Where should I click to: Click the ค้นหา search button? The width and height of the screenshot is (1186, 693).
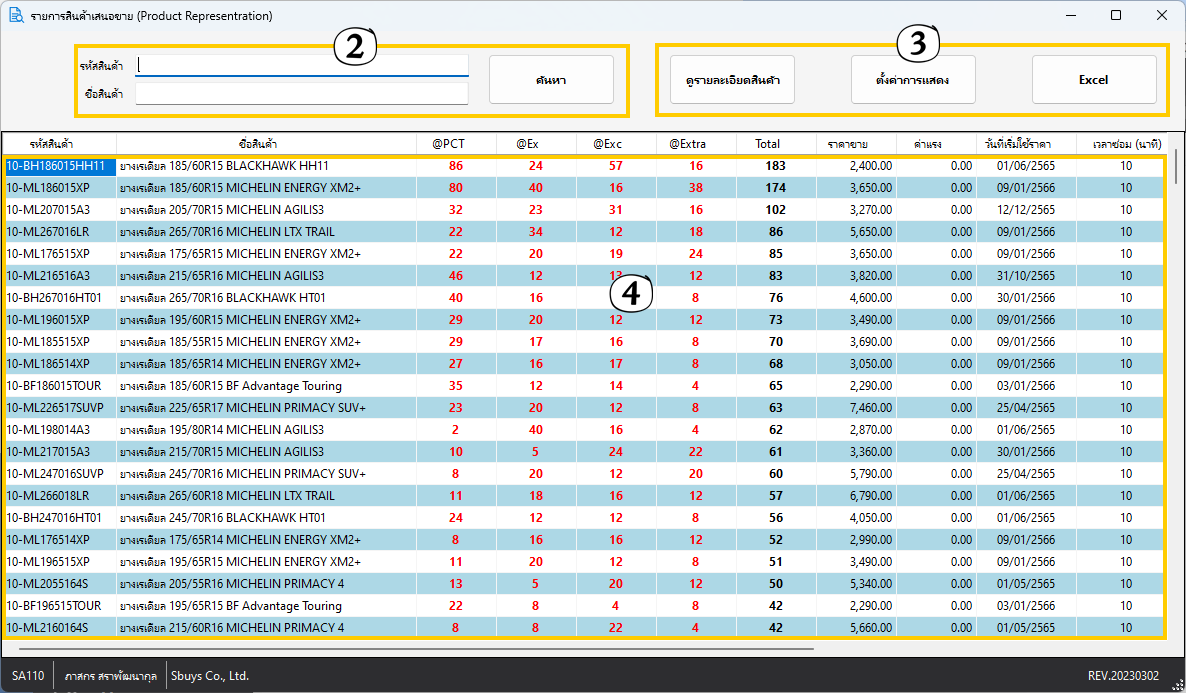click(x=551, y=80)
